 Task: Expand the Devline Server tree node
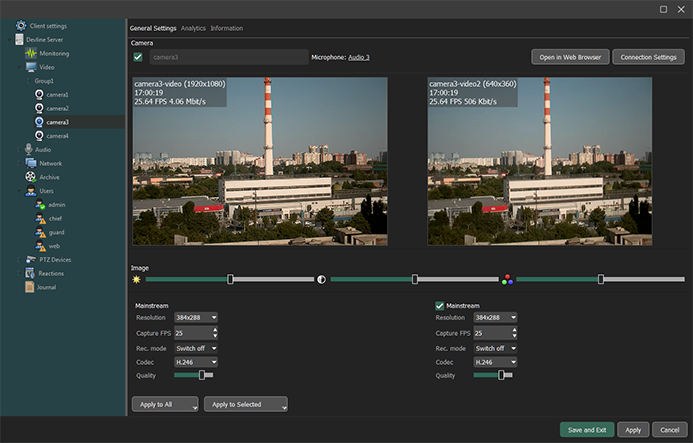[10, 39]
